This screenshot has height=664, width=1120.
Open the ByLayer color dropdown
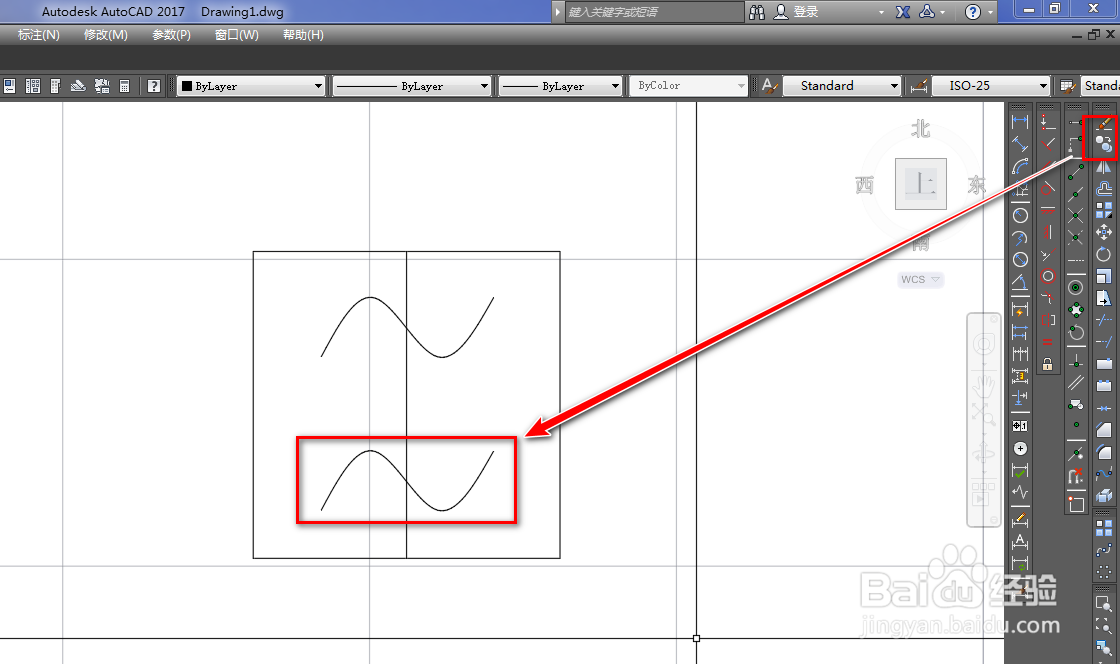(x=251, y=86)
